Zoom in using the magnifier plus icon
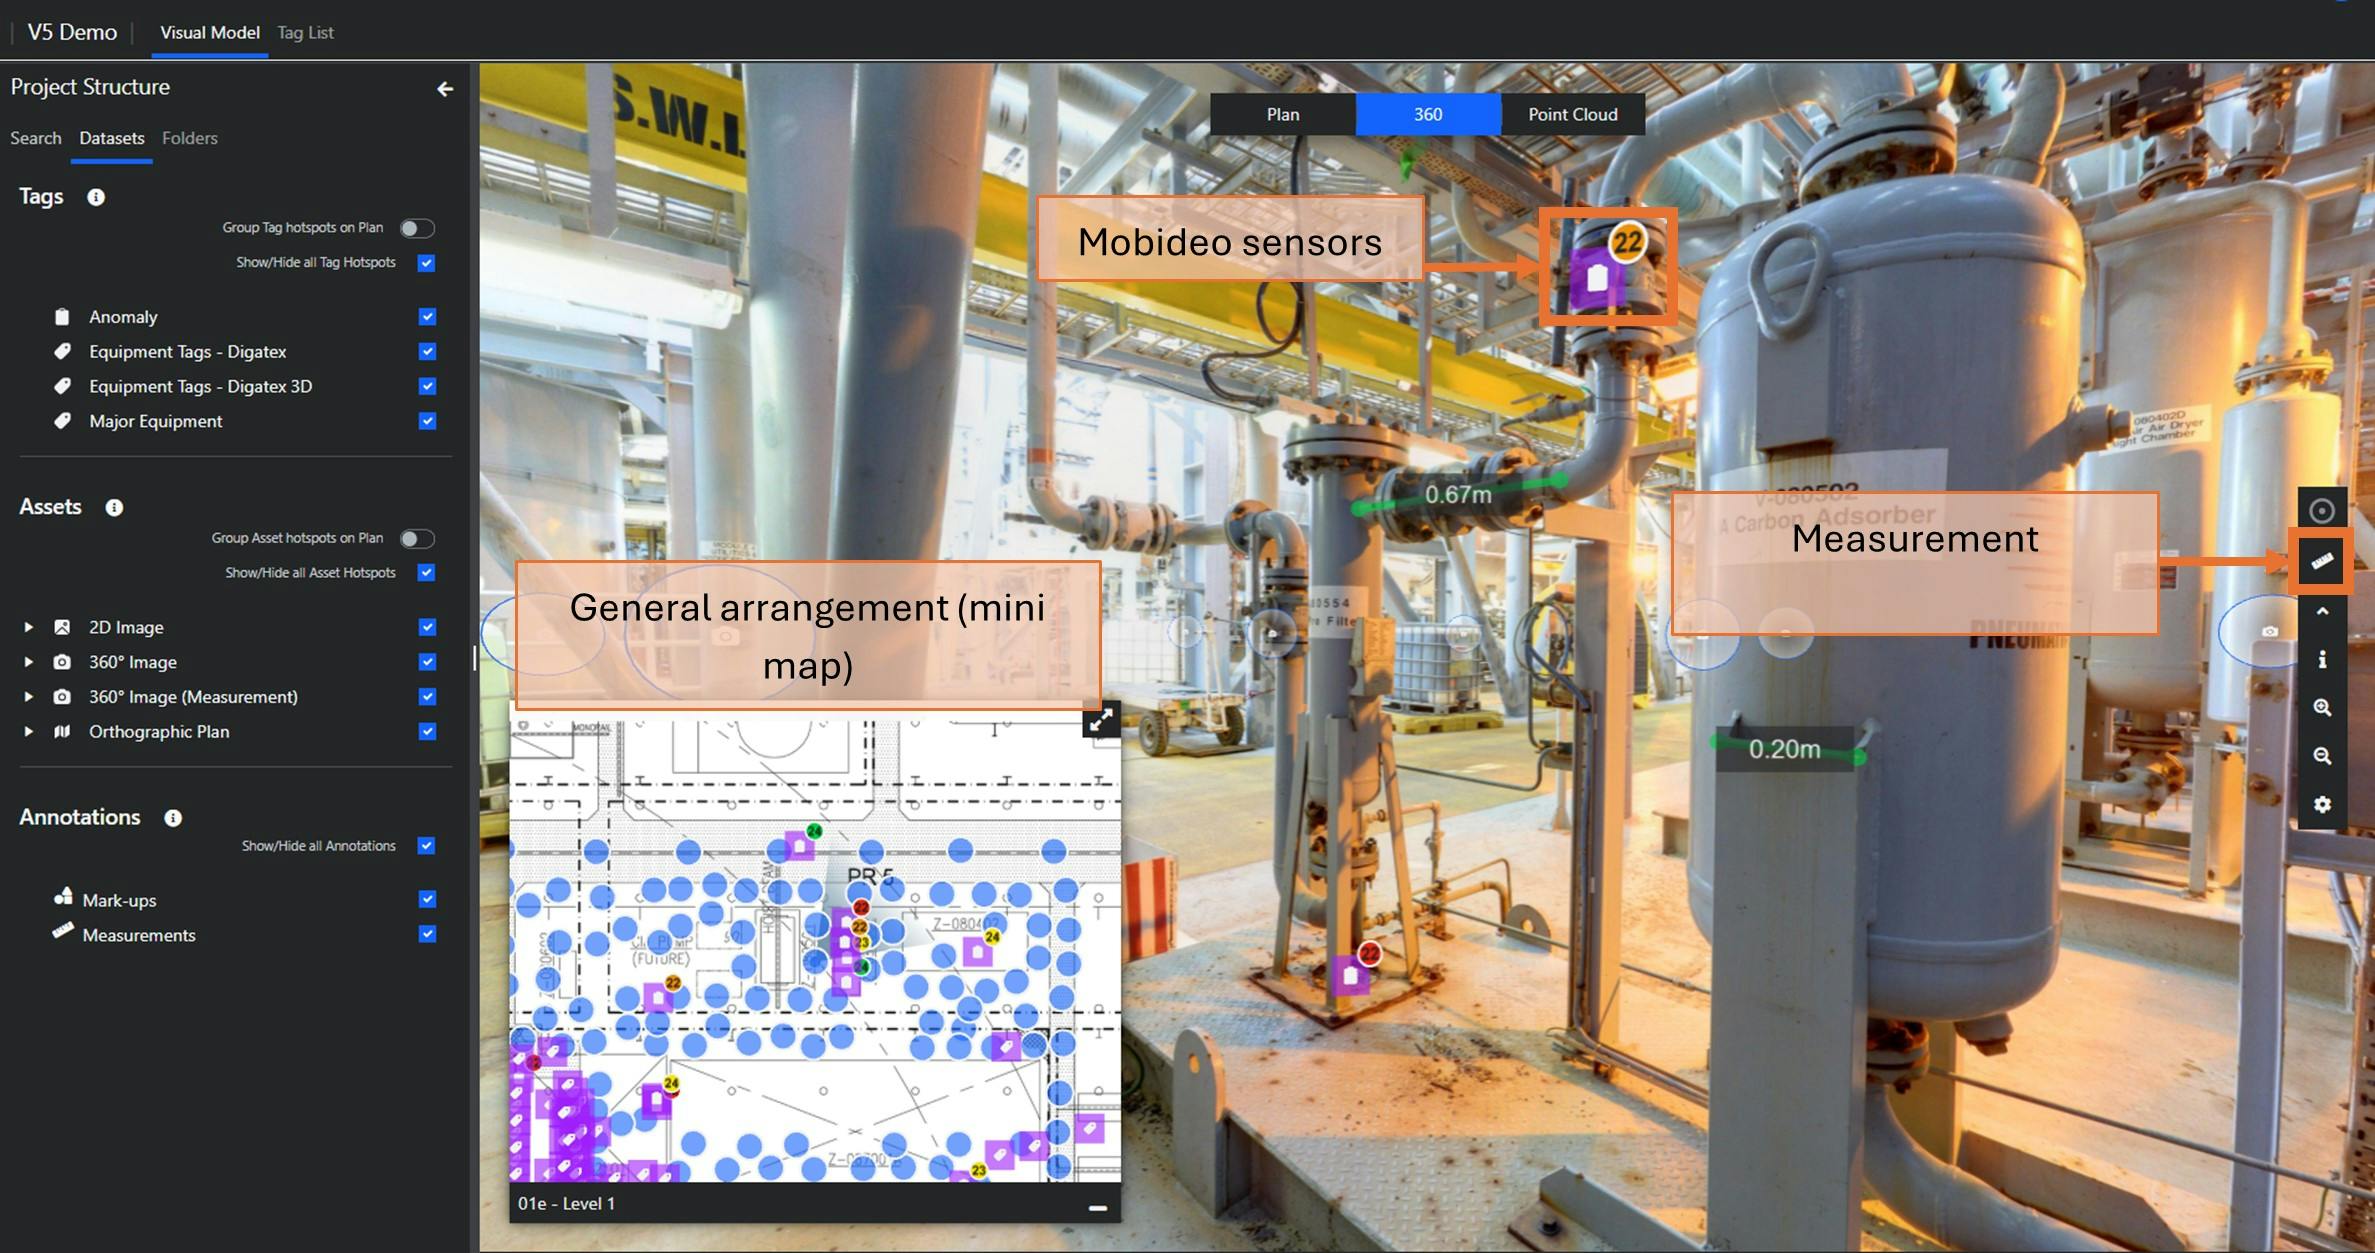The width and height of the screenshot is (2375, 1253). (2320, 706)
